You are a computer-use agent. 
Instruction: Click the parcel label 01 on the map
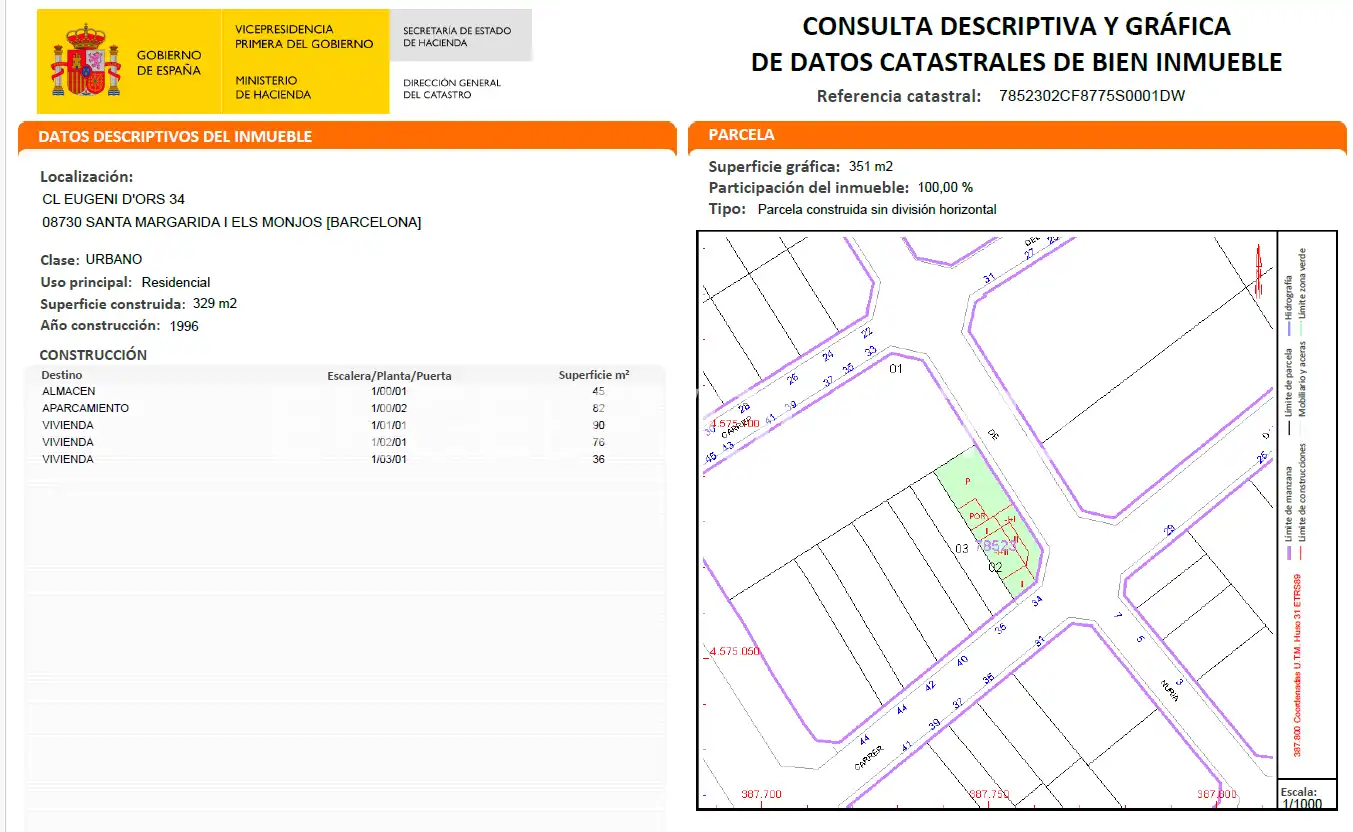pyautogui.click(x=896, y=369)
